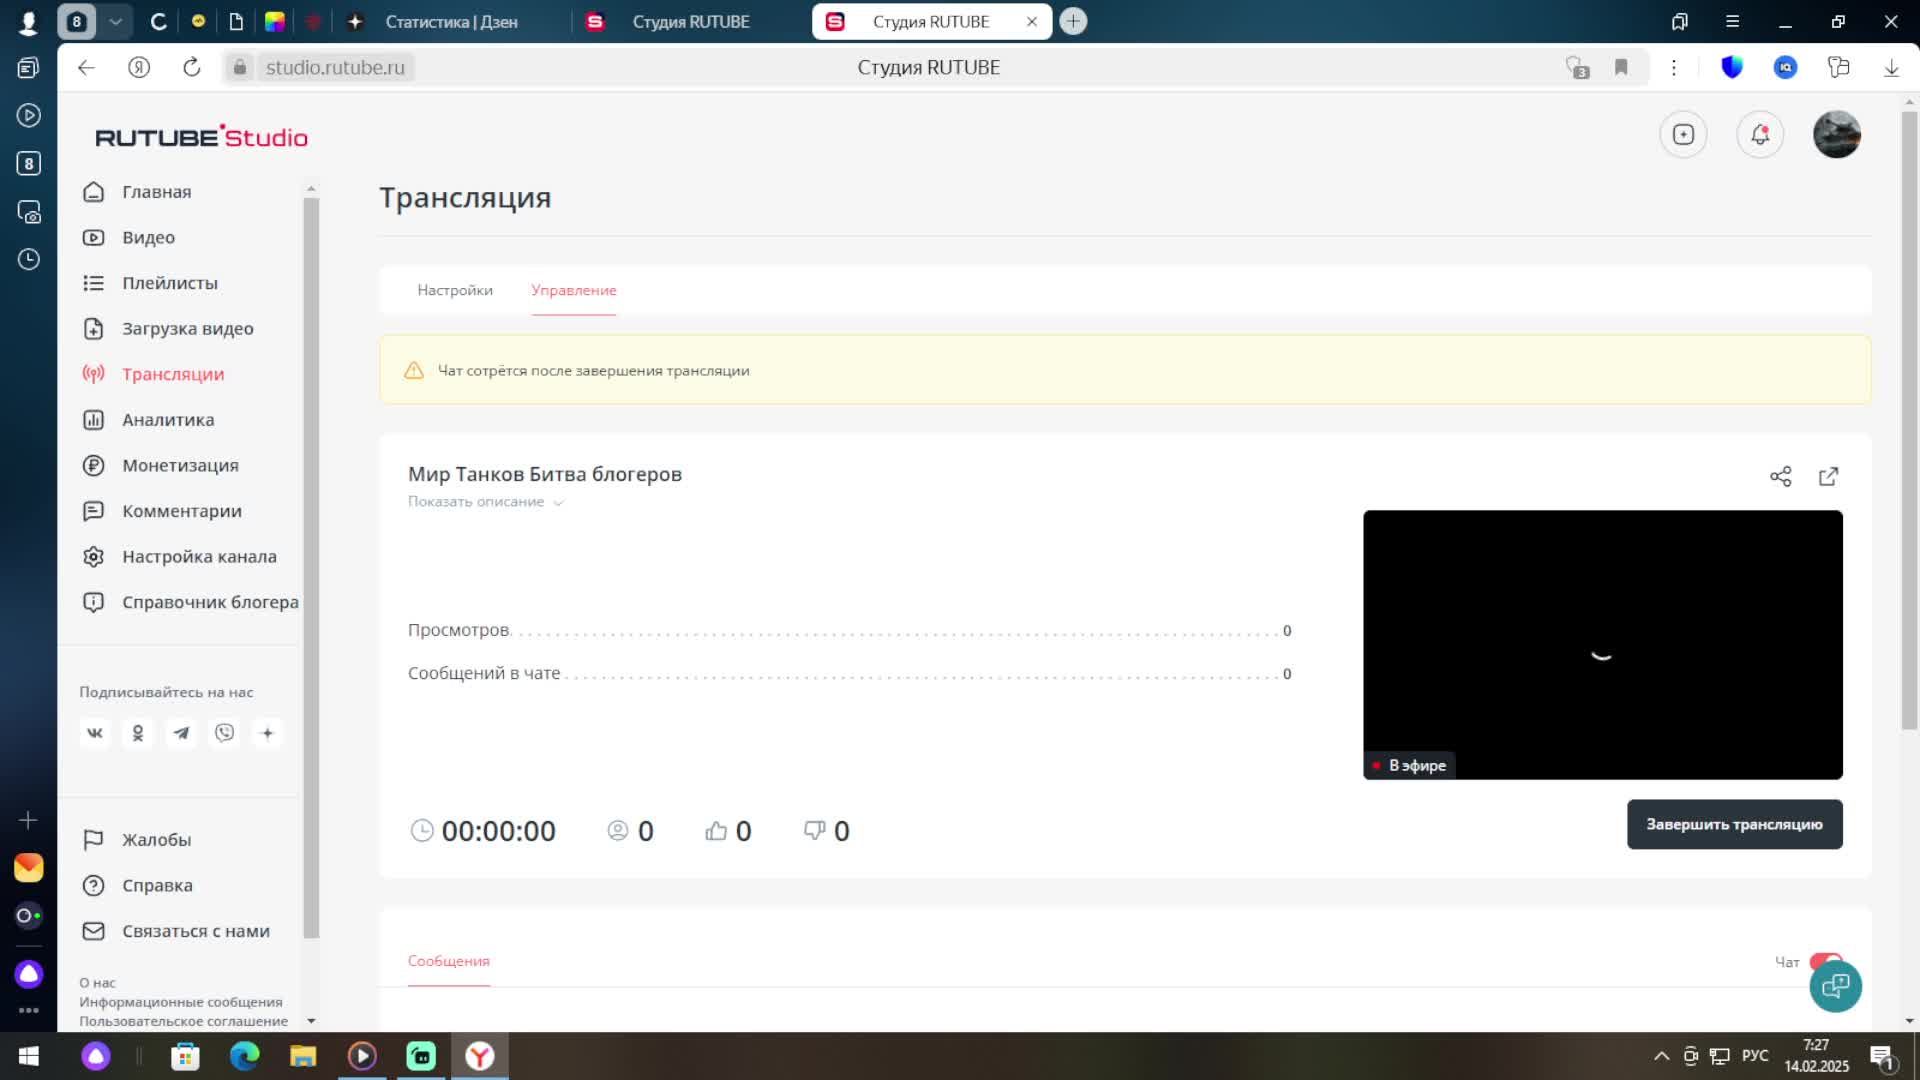The height and width of the screenshot is (1080, 1920).
Task: Open taskbar clock and date
Action: coord(1816,1056)
